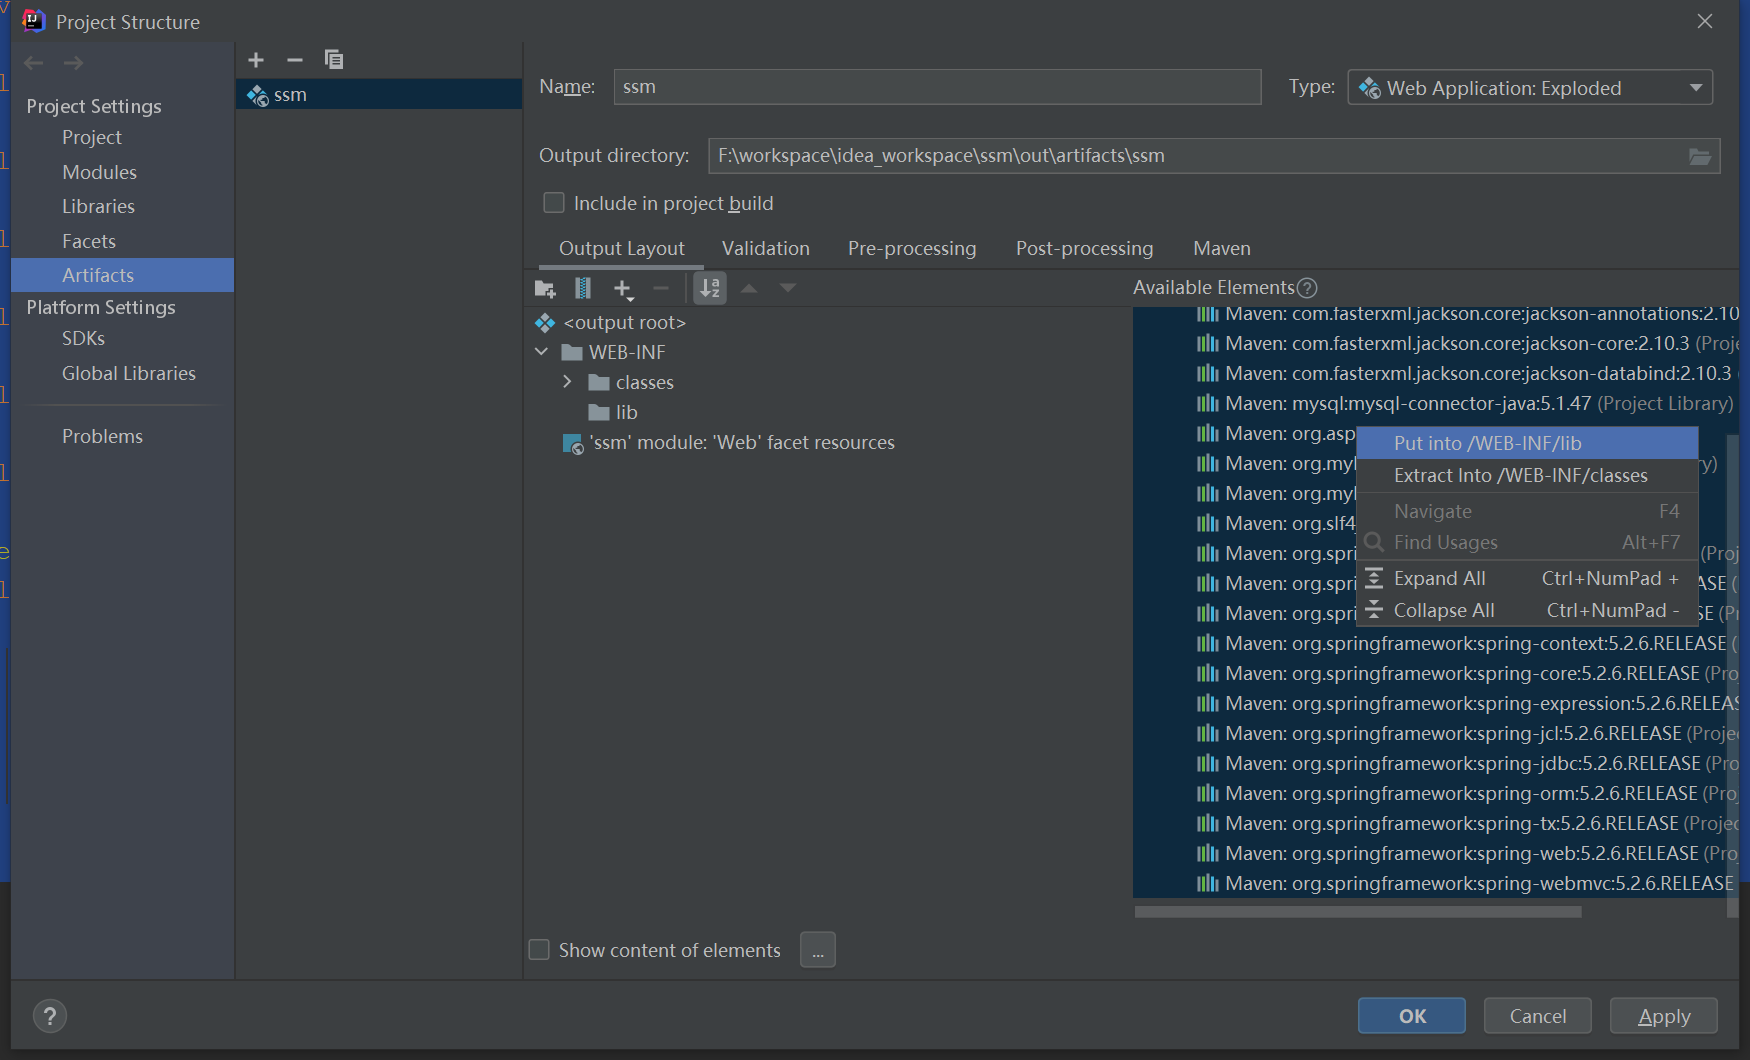This screenshot has height=1060, width=1750.
Task: Click the Web facet resources icon
Action: 573,443
